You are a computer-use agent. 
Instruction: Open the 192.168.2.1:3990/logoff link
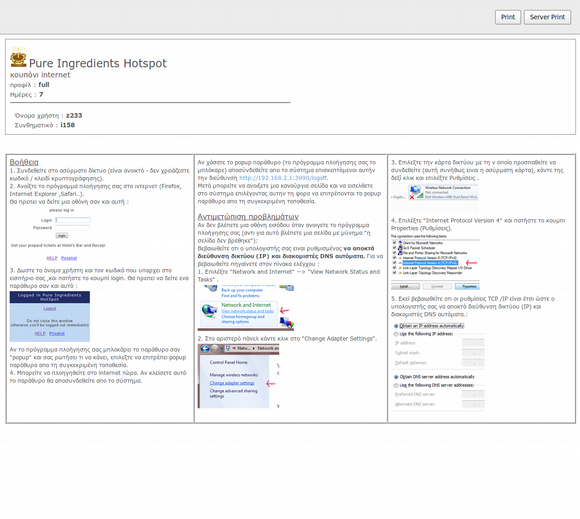point(283,178)
